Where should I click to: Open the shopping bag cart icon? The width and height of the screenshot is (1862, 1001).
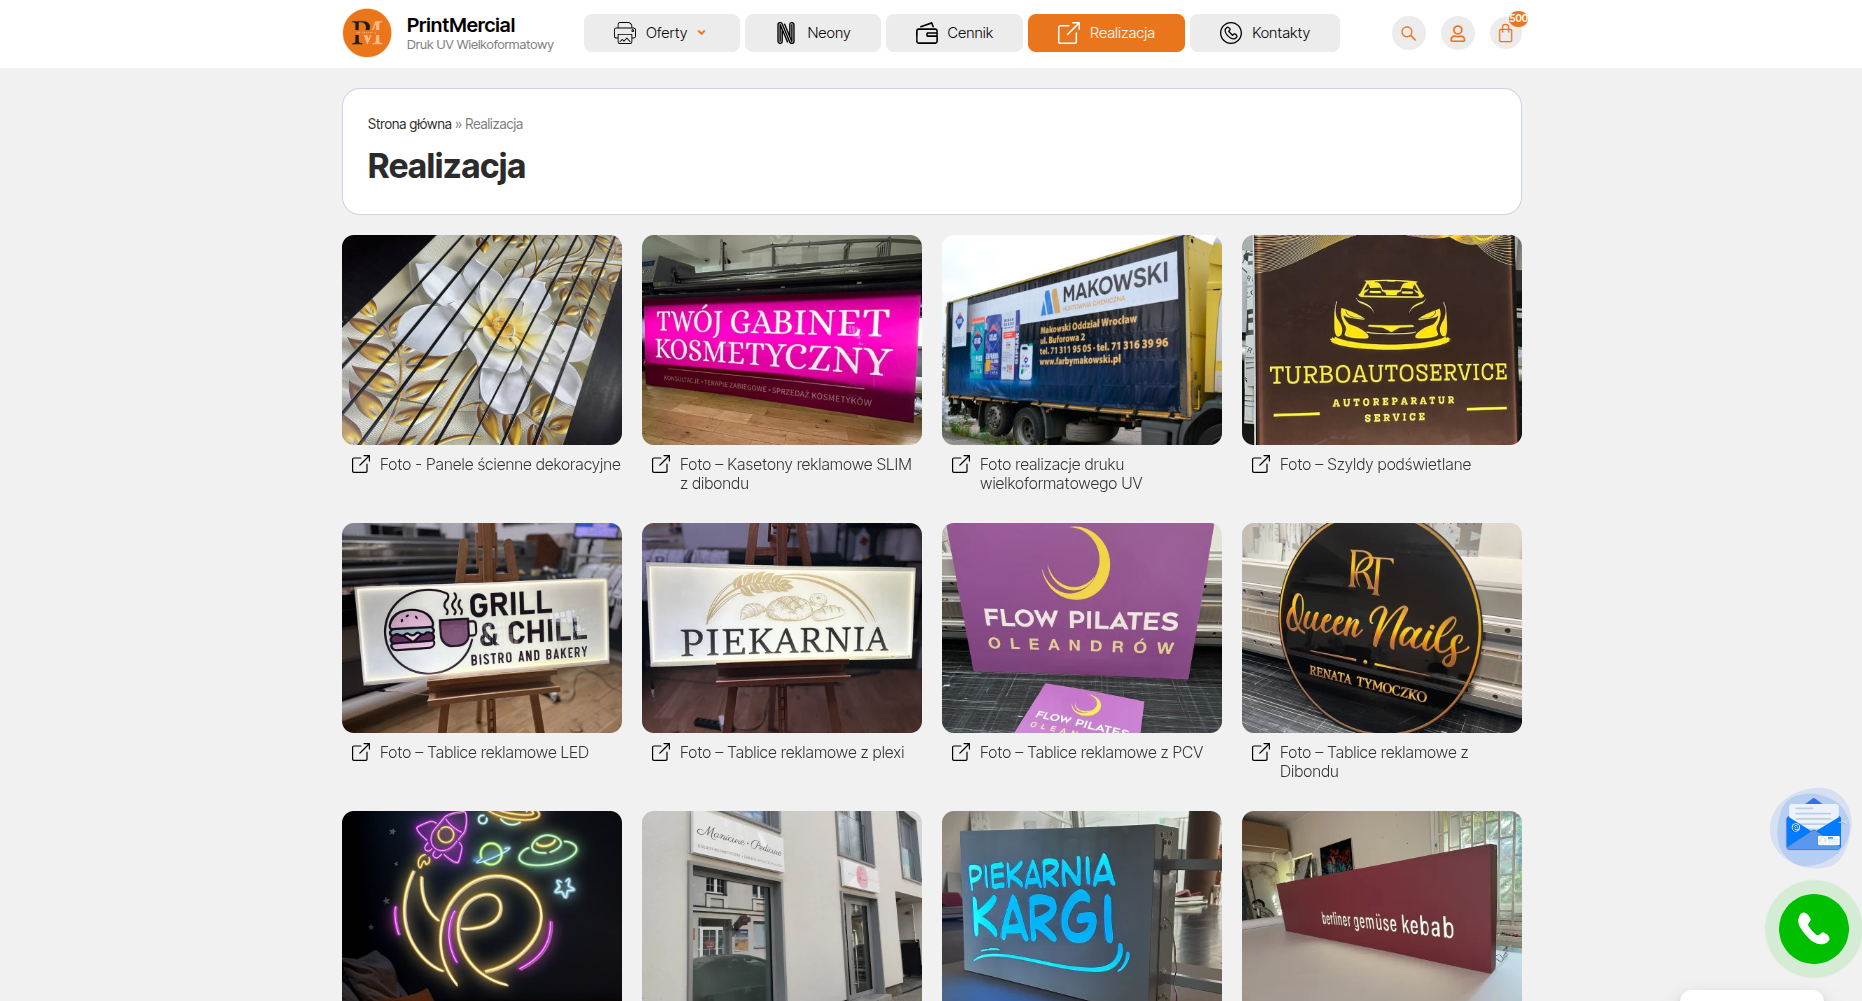click(1506, 33)
